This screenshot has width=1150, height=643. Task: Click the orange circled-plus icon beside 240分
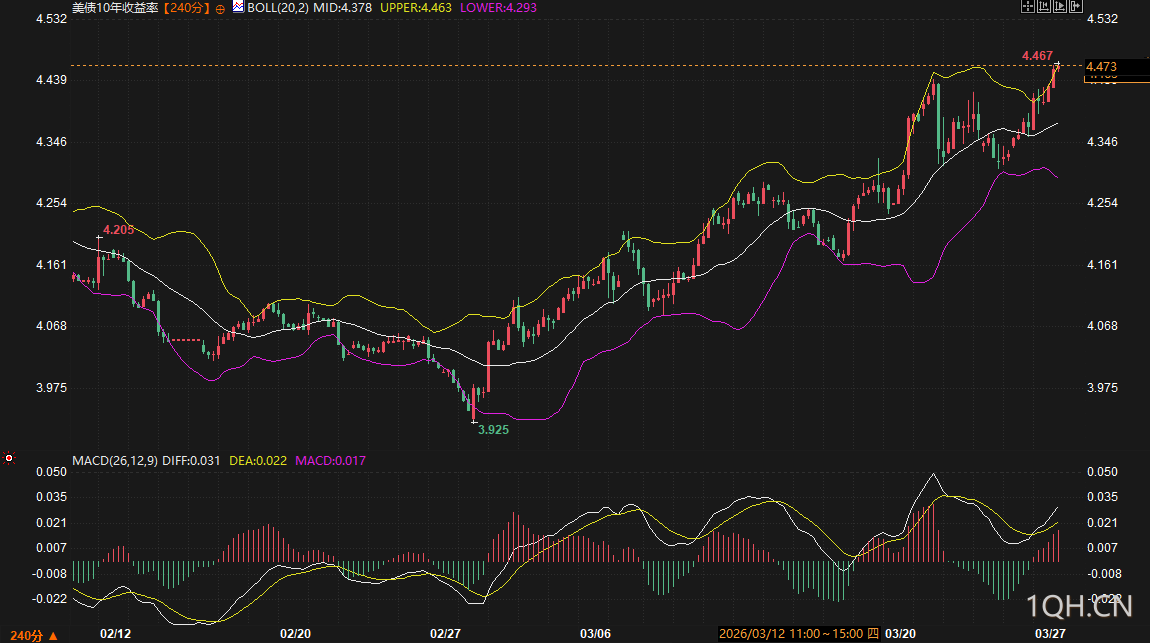point(220,8)
